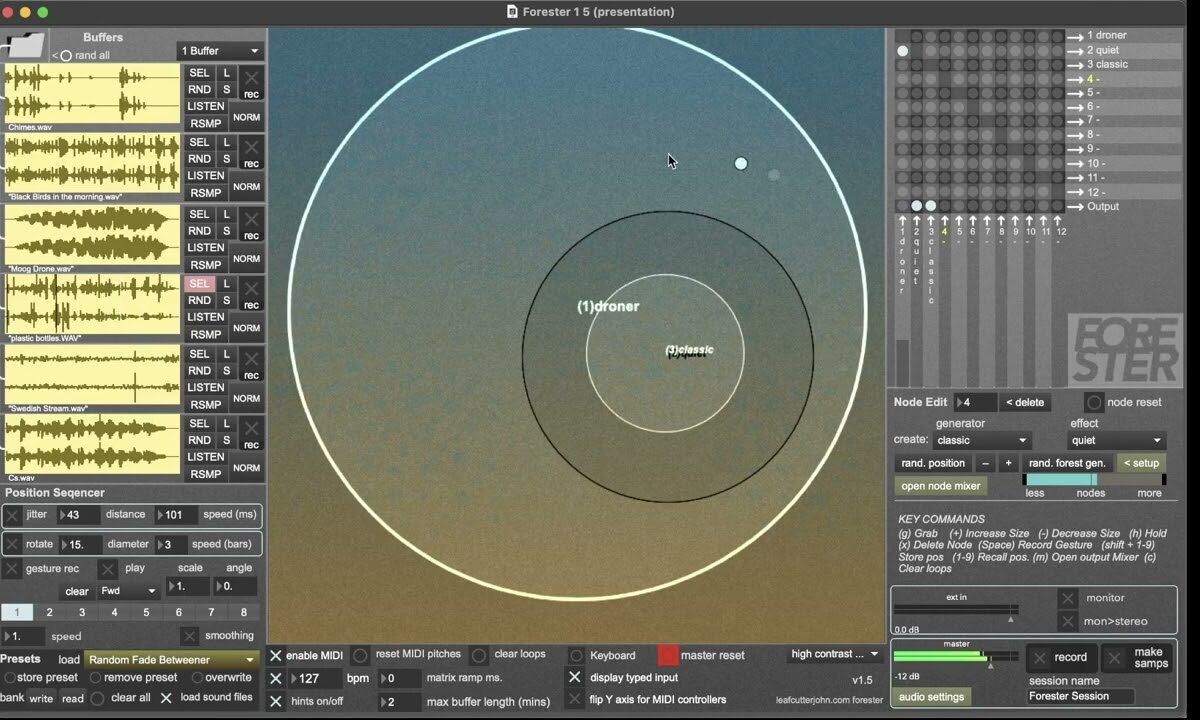
Task: Select position slot 5 in the sequencer
Action: pos(146,612)
